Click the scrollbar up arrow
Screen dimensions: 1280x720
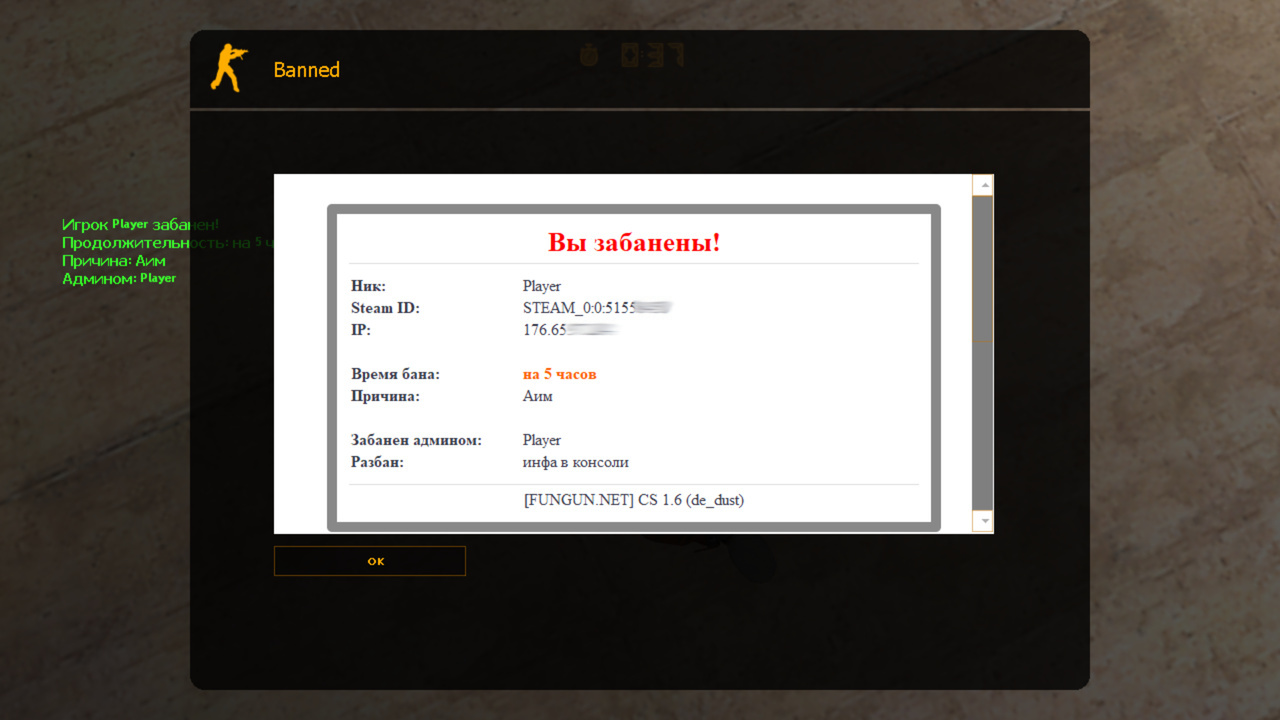(x=981, y=183)
